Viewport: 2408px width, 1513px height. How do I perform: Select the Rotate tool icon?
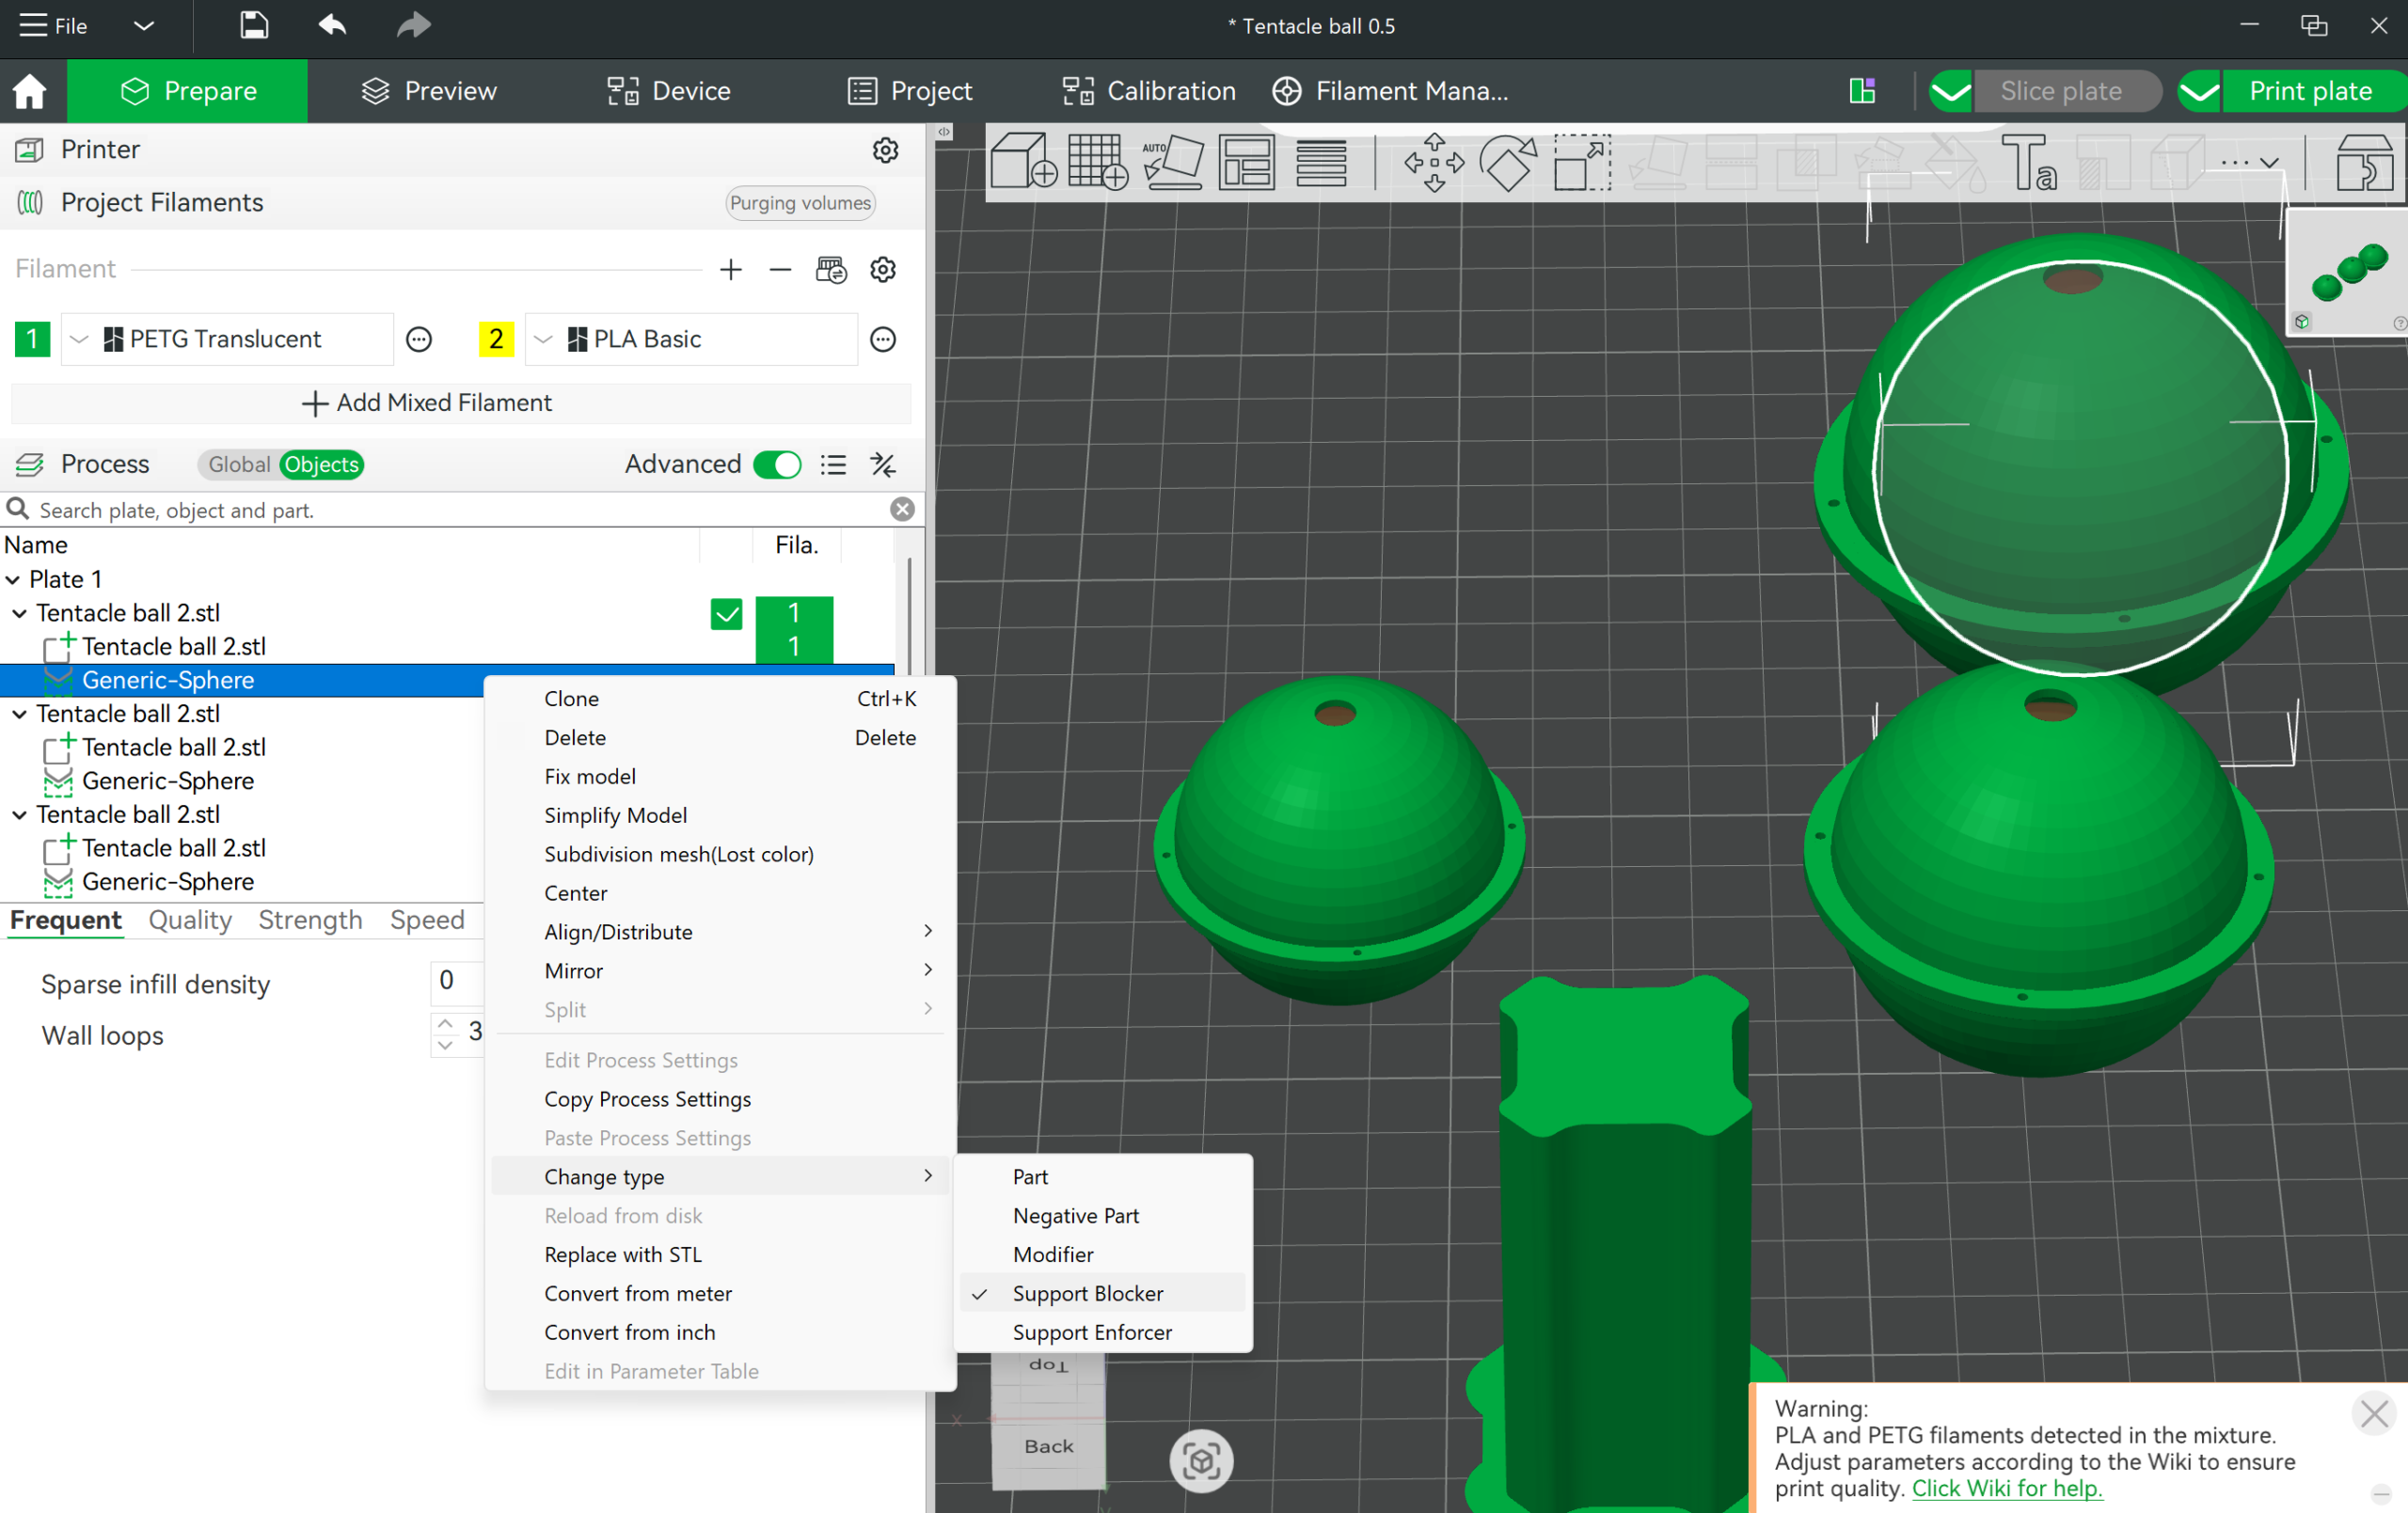(1507, 161)
